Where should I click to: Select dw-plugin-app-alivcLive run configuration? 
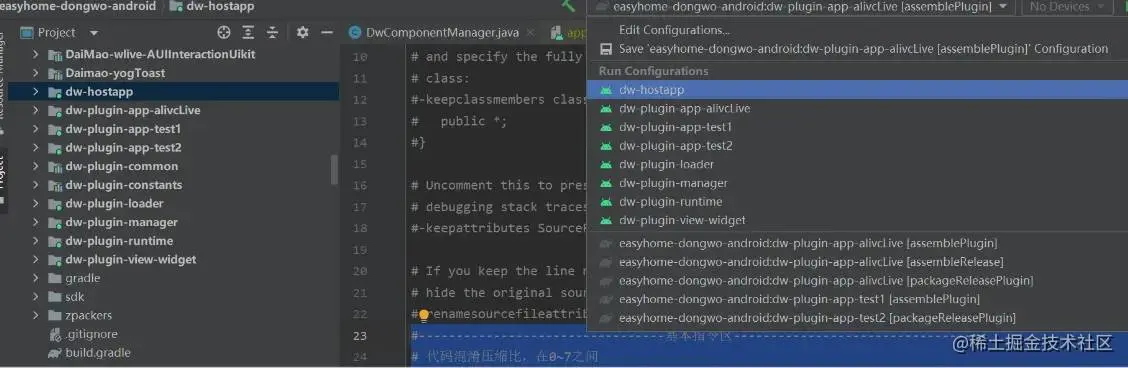[x=857, y=109]
